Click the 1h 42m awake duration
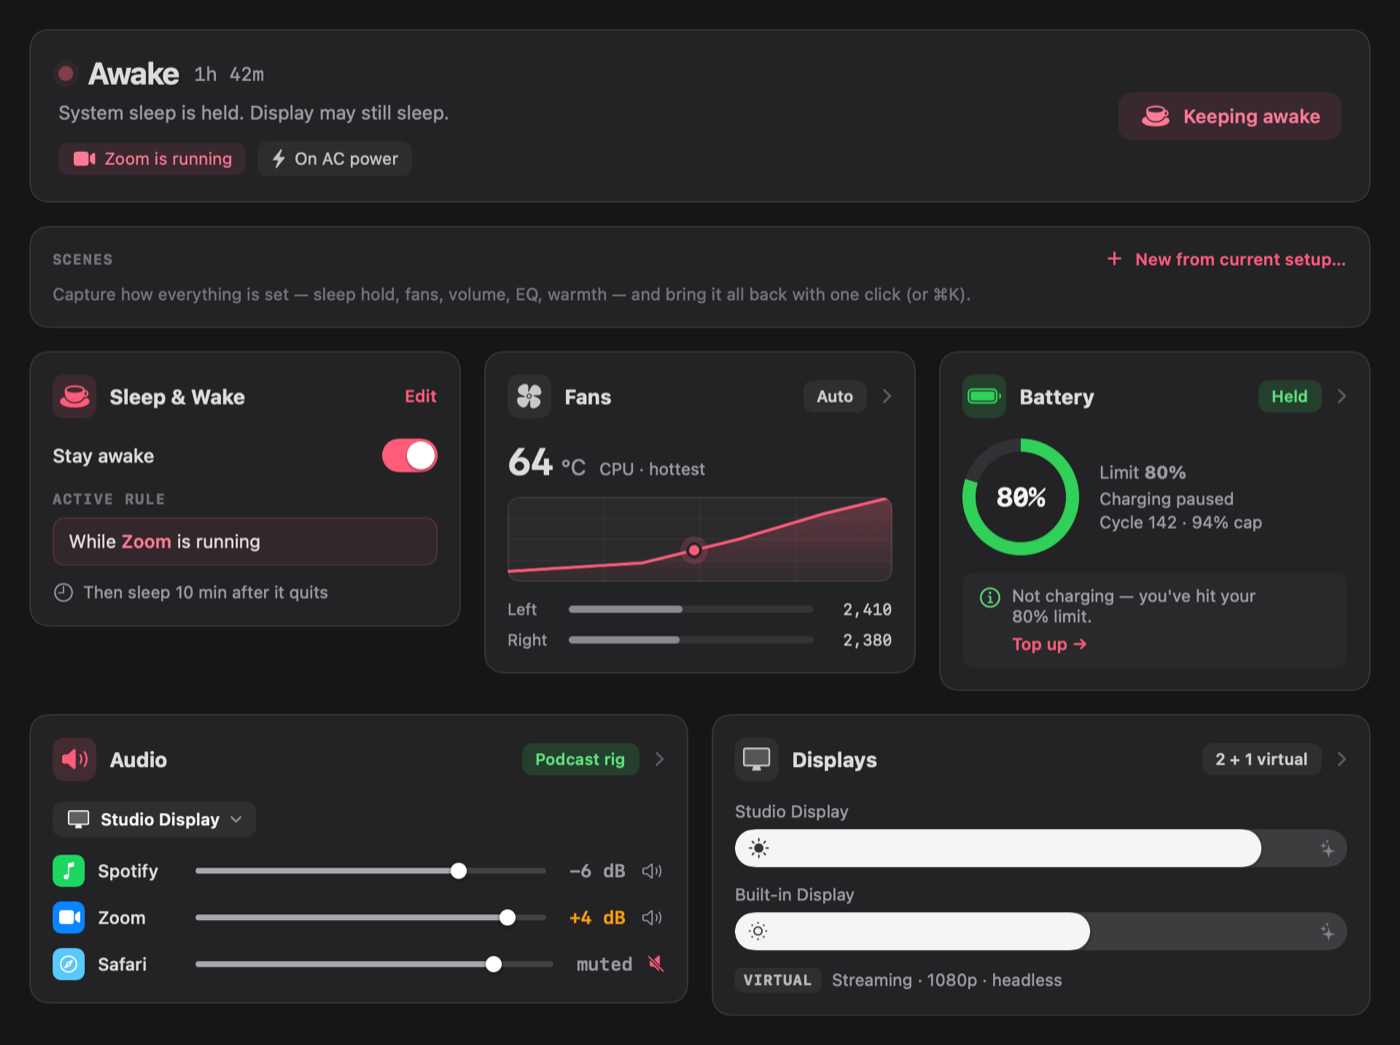 pyautogui.click(x=229, y=75)
